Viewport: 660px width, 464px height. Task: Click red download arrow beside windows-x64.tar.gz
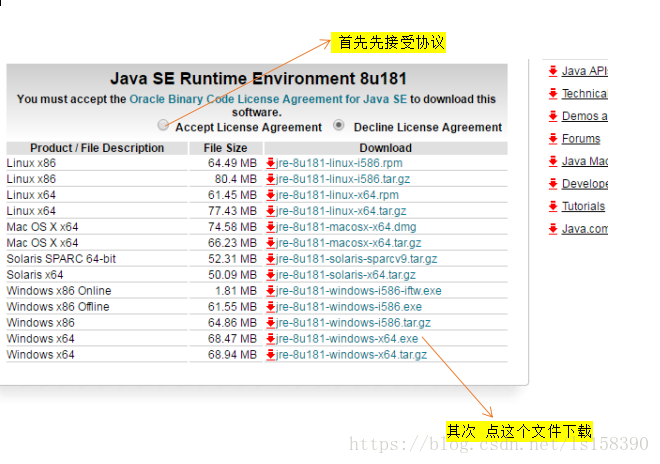271,355
